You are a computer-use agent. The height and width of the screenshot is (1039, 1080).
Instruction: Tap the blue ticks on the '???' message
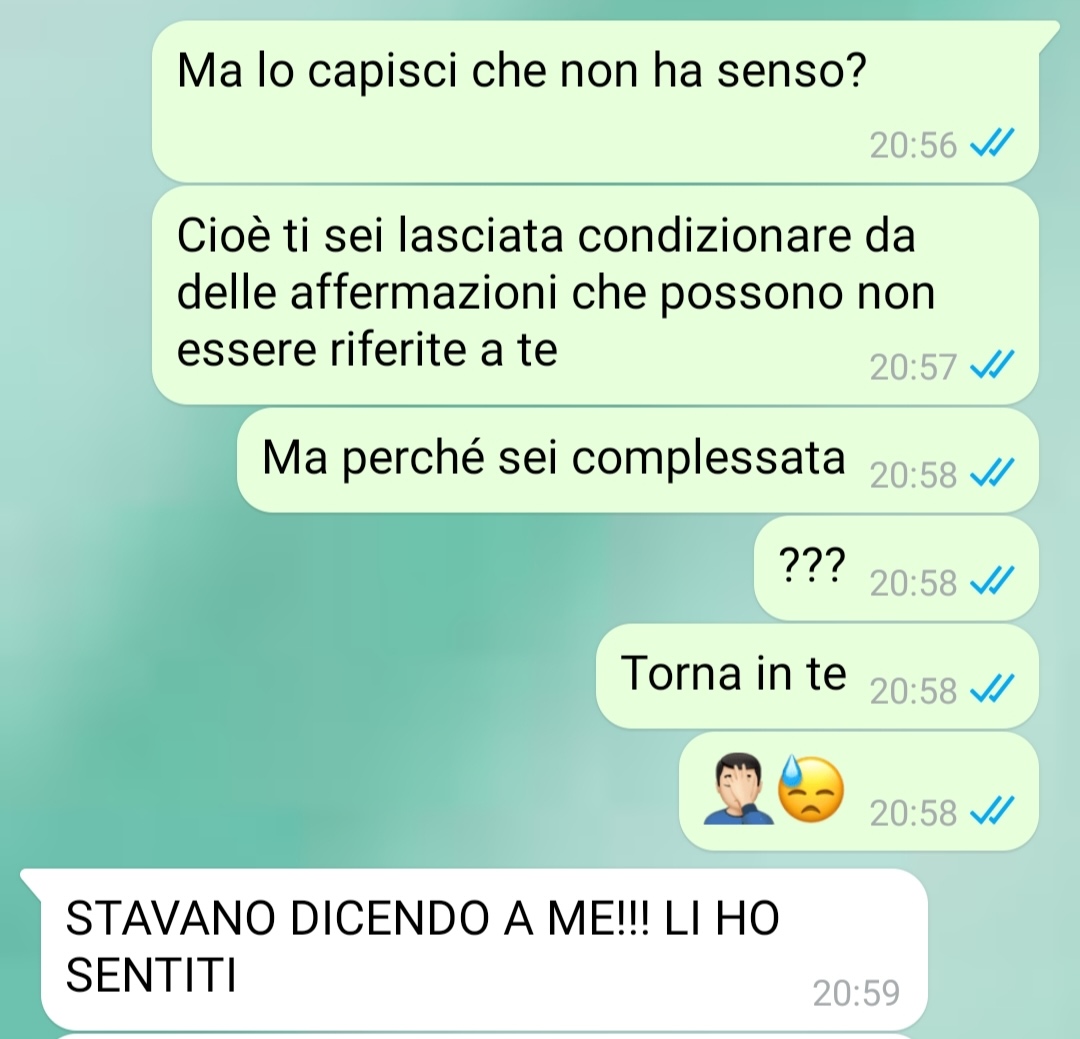992,581
